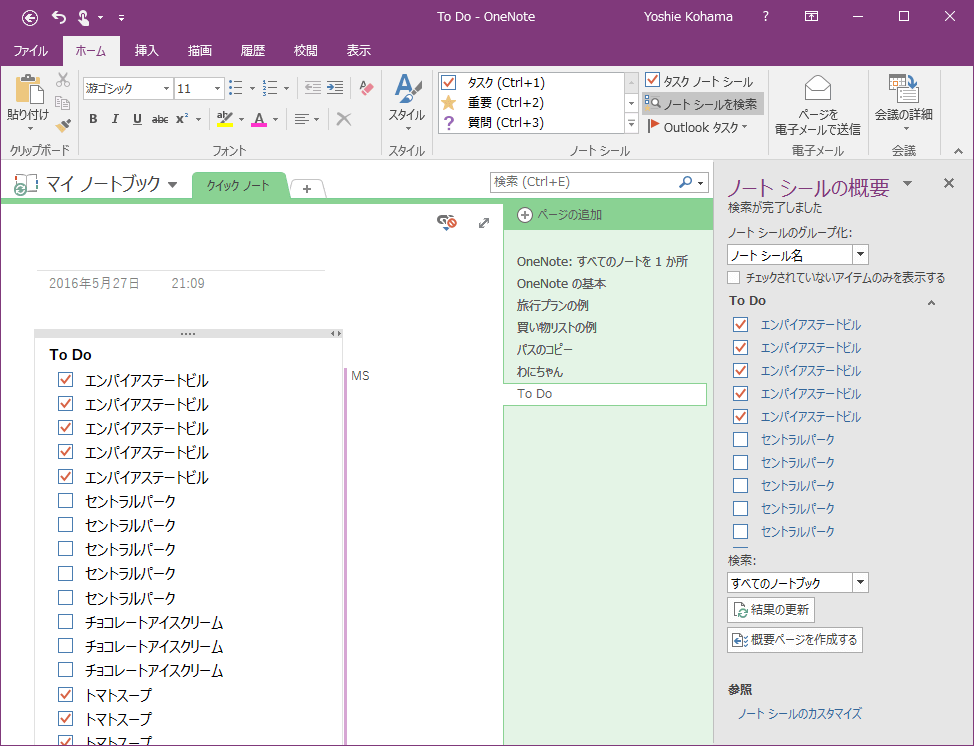Open the 描画 ribbon tab
974x746 pixels.
[200, 50]
